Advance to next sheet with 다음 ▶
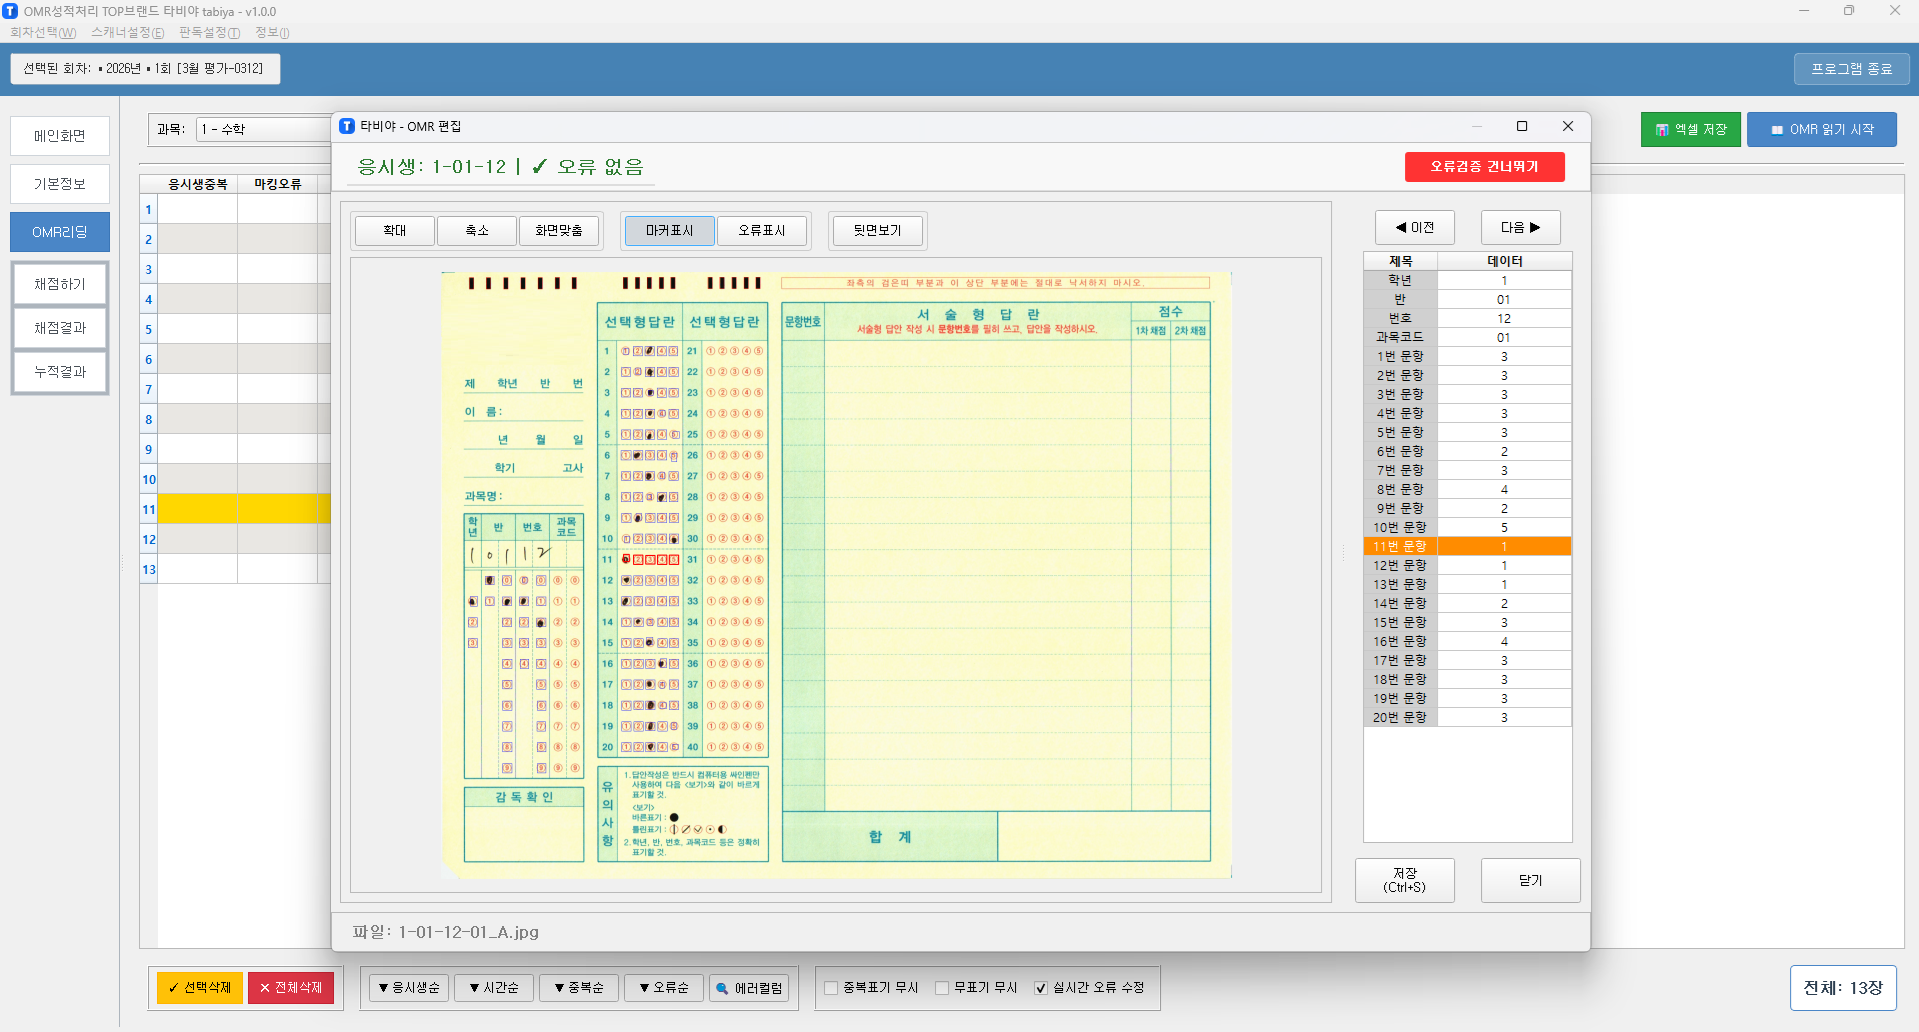The height and width of the screenshot is (1032, 1919). (x=1520, y=228)
